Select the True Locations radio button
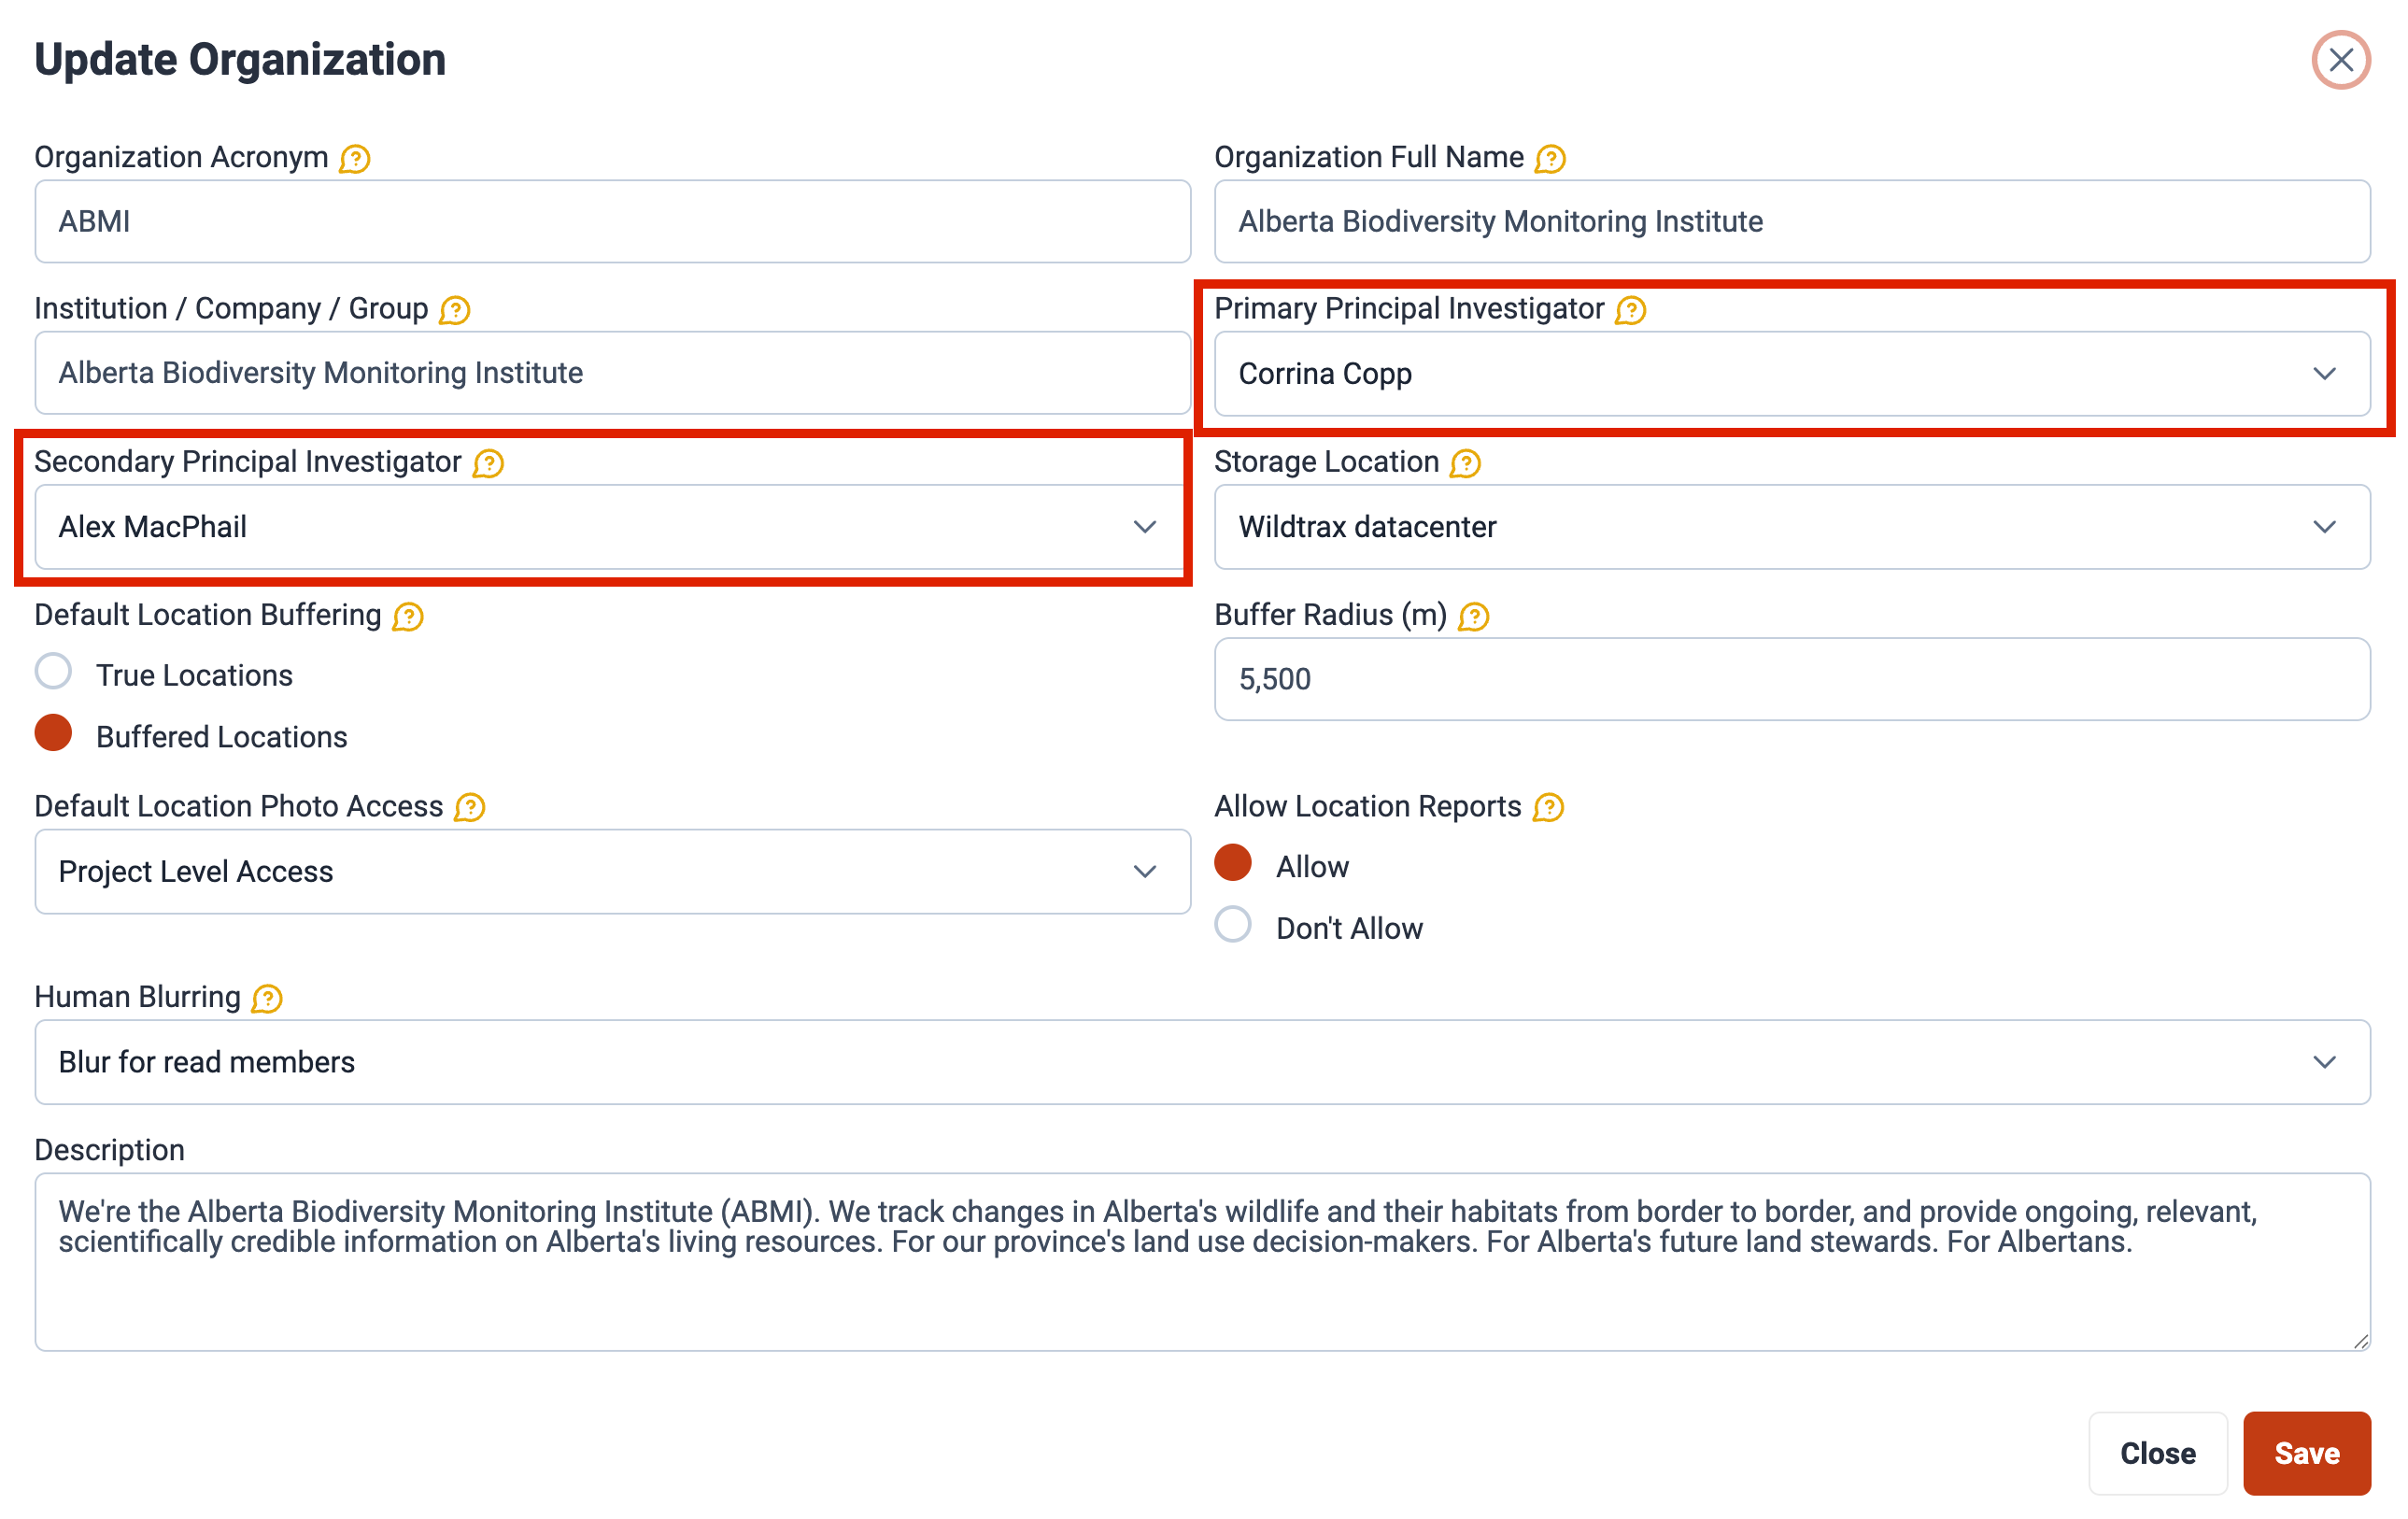 click(53, 672)
